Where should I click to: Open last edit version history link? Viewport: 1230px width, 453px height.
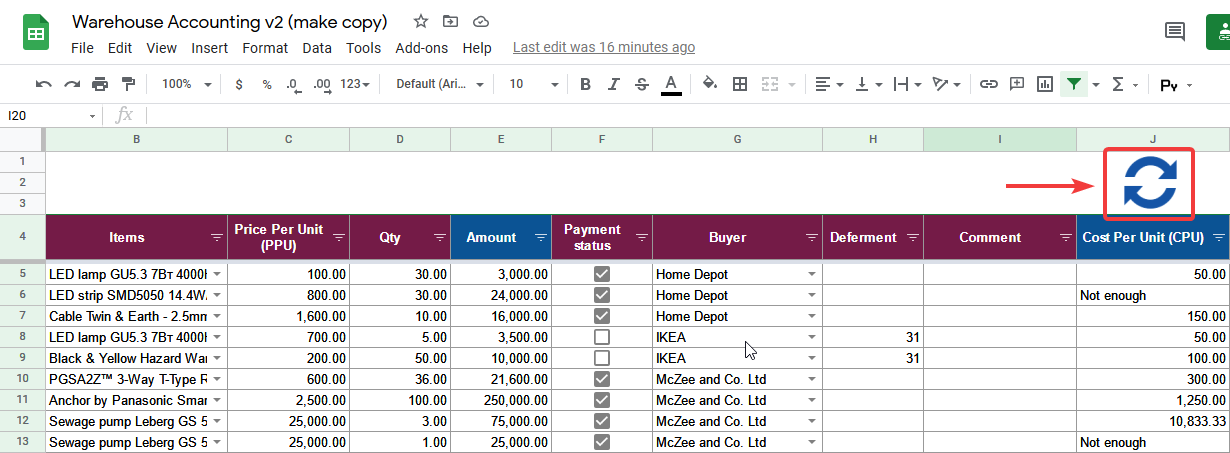(604, 47)
